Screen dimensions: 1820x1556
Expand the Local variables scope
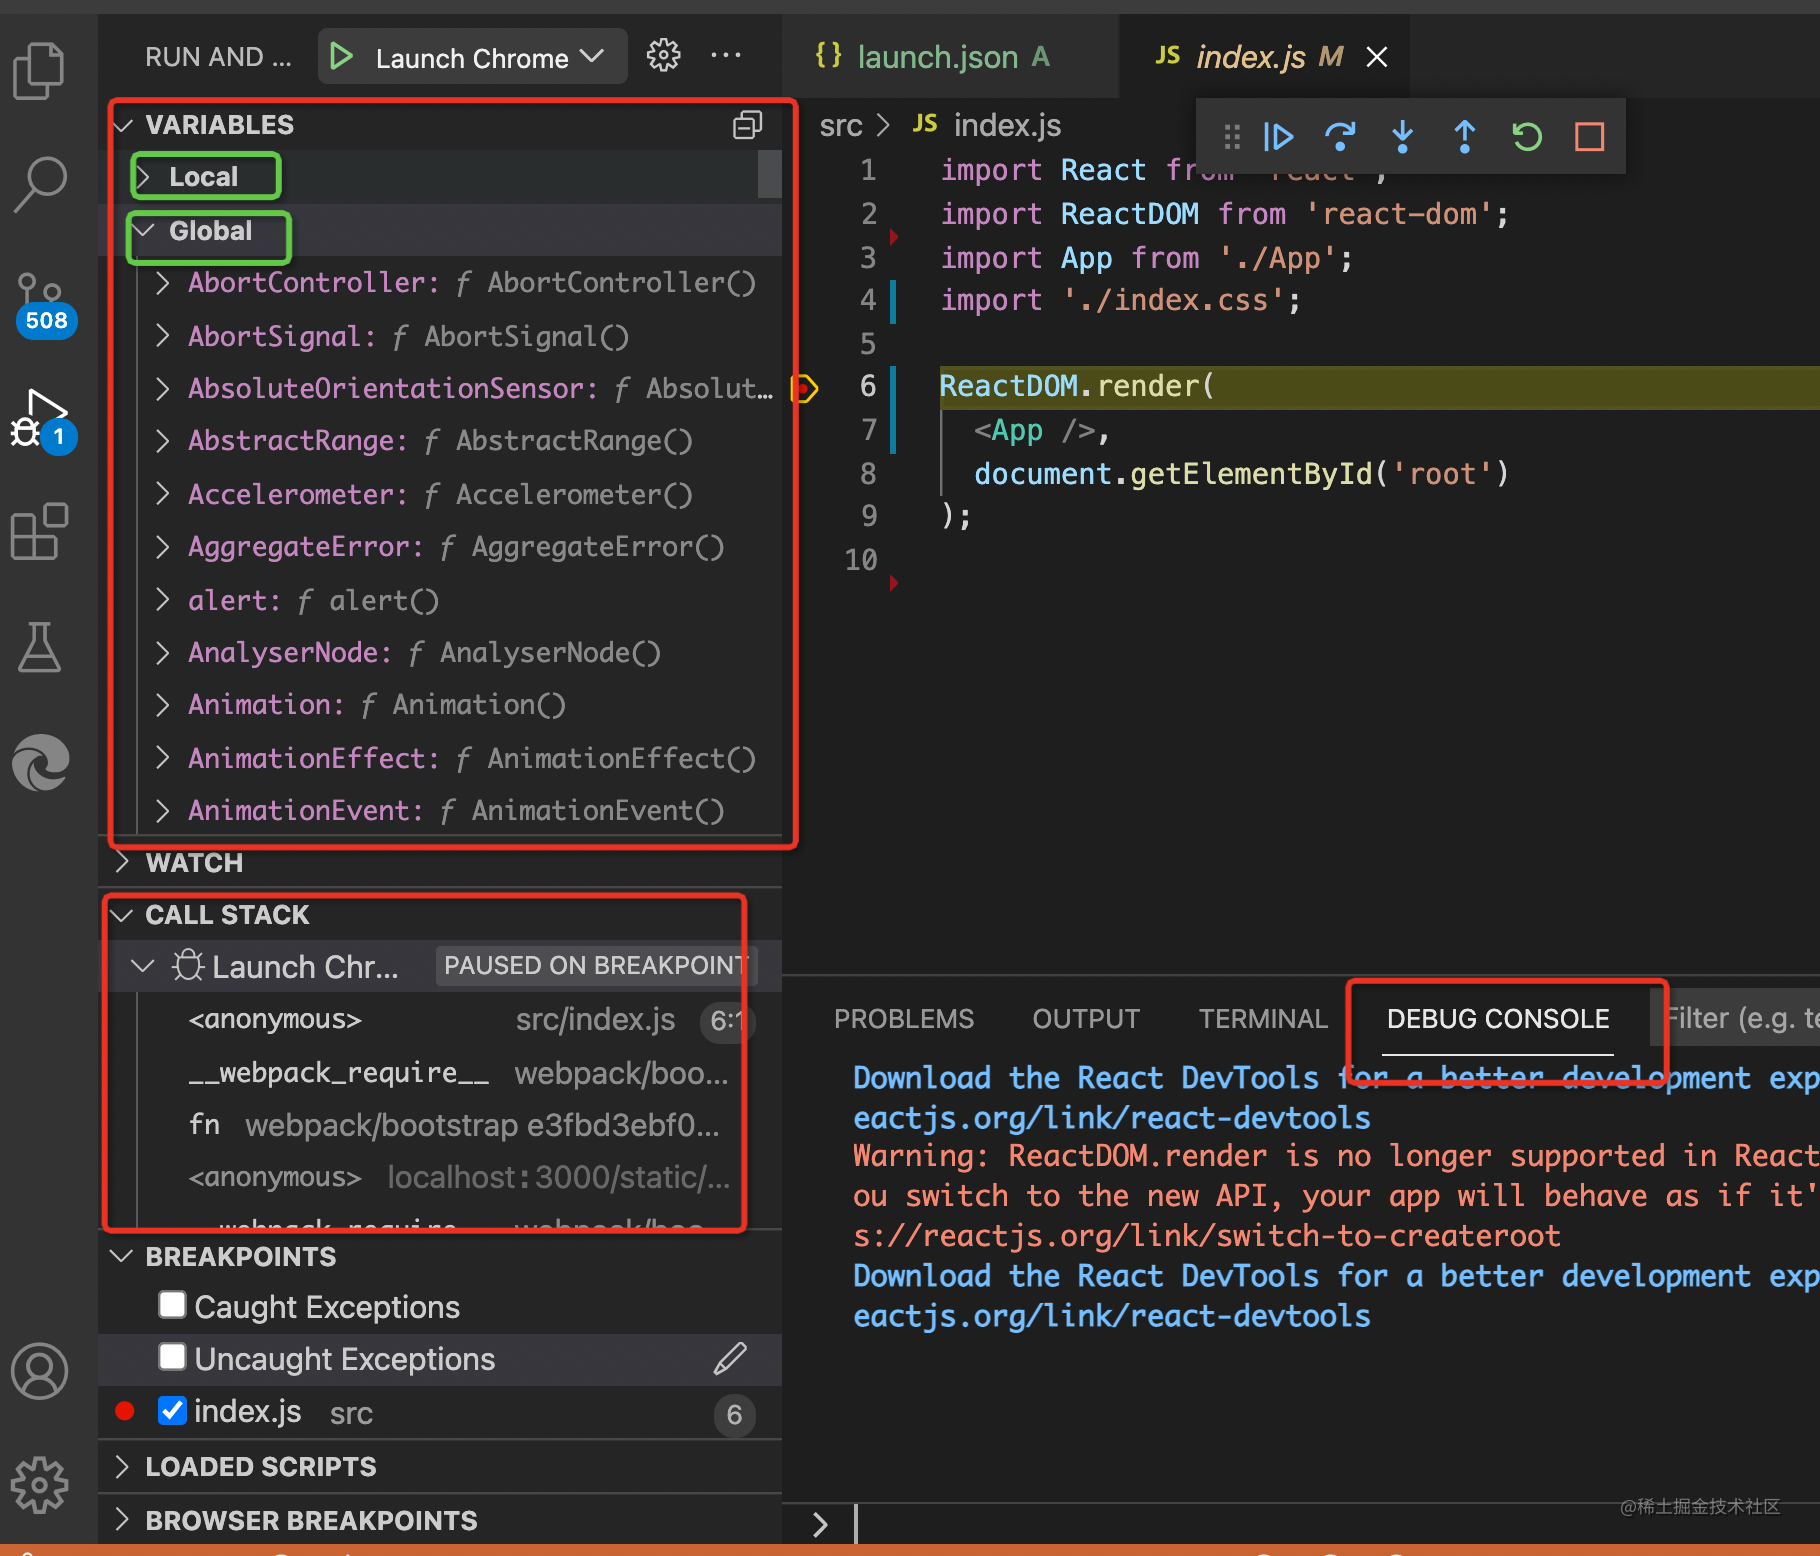204,177
